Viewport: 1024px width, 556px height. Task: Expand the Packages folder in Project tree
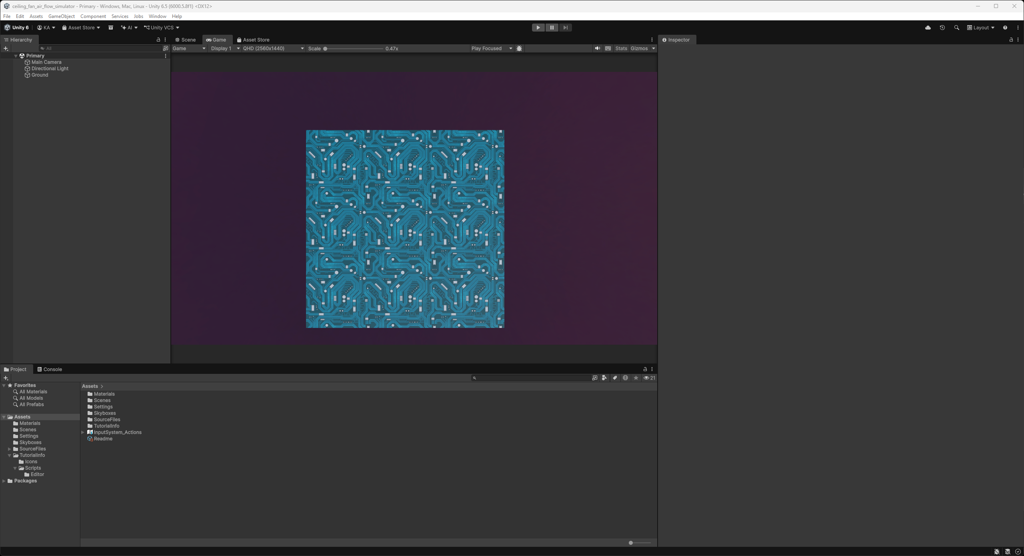4,481
